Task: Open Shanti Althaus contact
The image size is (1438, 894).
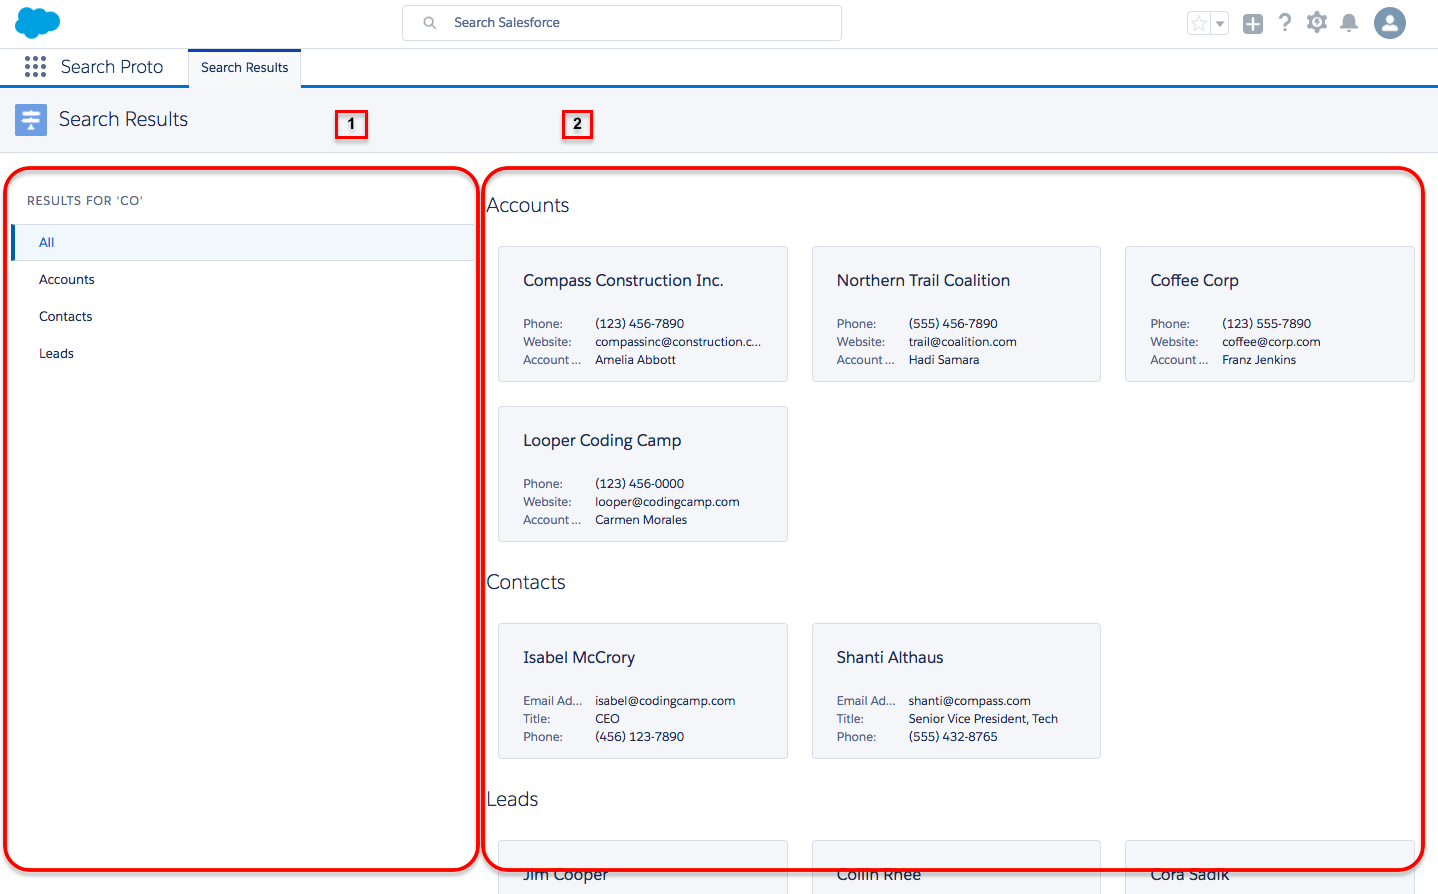Action: (x=956, y=691)
